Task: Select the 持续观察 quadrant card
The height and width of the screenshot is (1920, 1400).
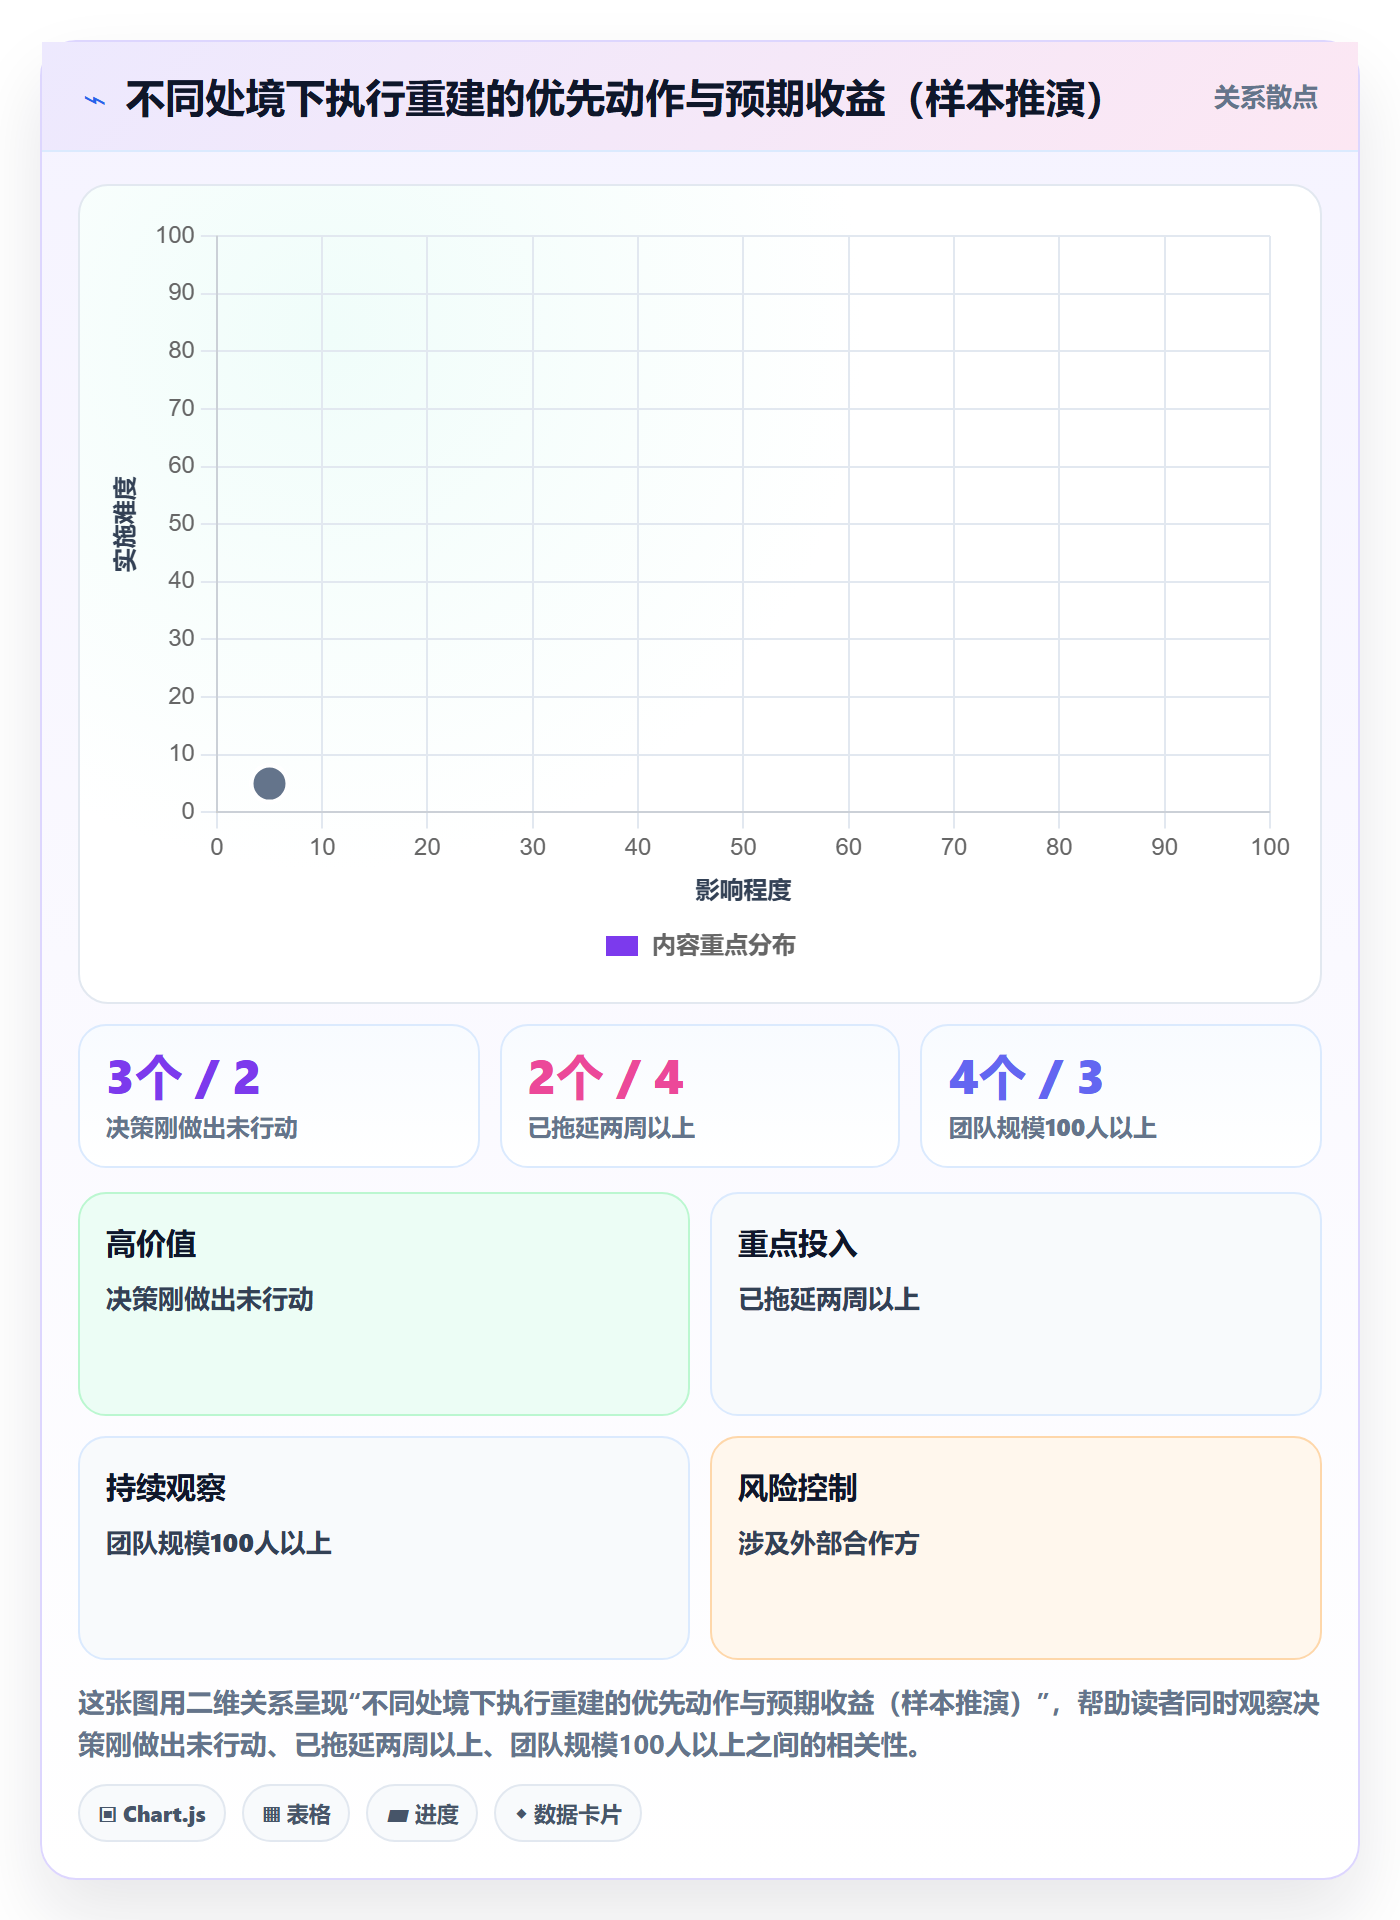Action: point(384,1548)
